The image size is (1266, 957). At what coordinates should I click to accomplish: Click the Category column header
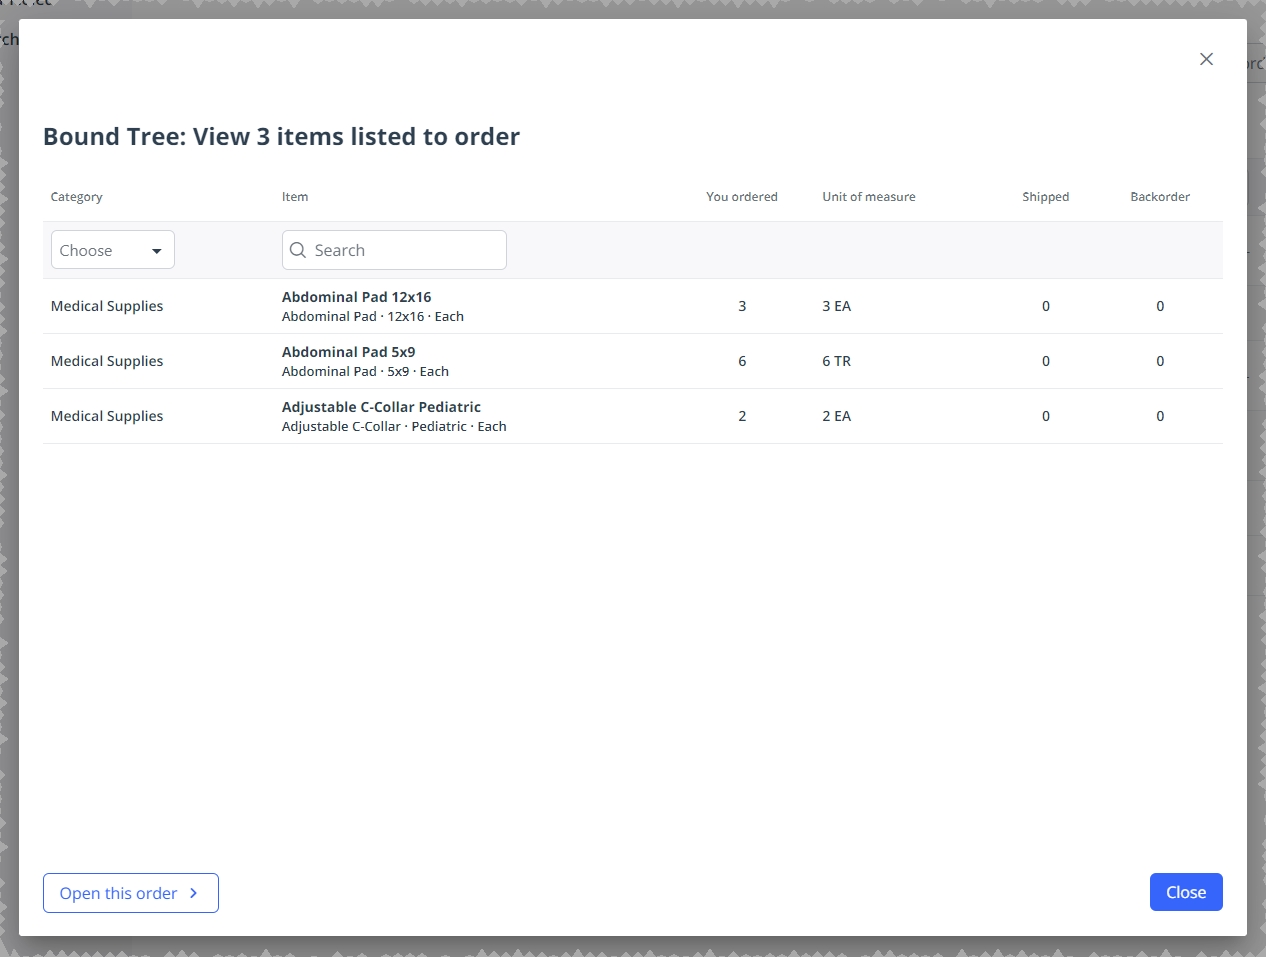pyautogui.click(x=77, y=197)
